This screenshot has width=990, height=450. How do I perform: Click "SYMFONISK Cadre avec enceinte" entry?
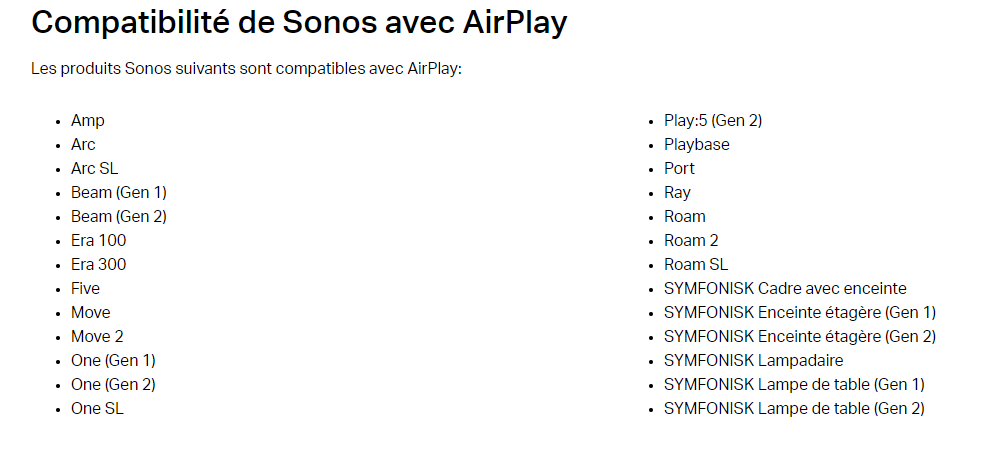(x=785, y=289)
